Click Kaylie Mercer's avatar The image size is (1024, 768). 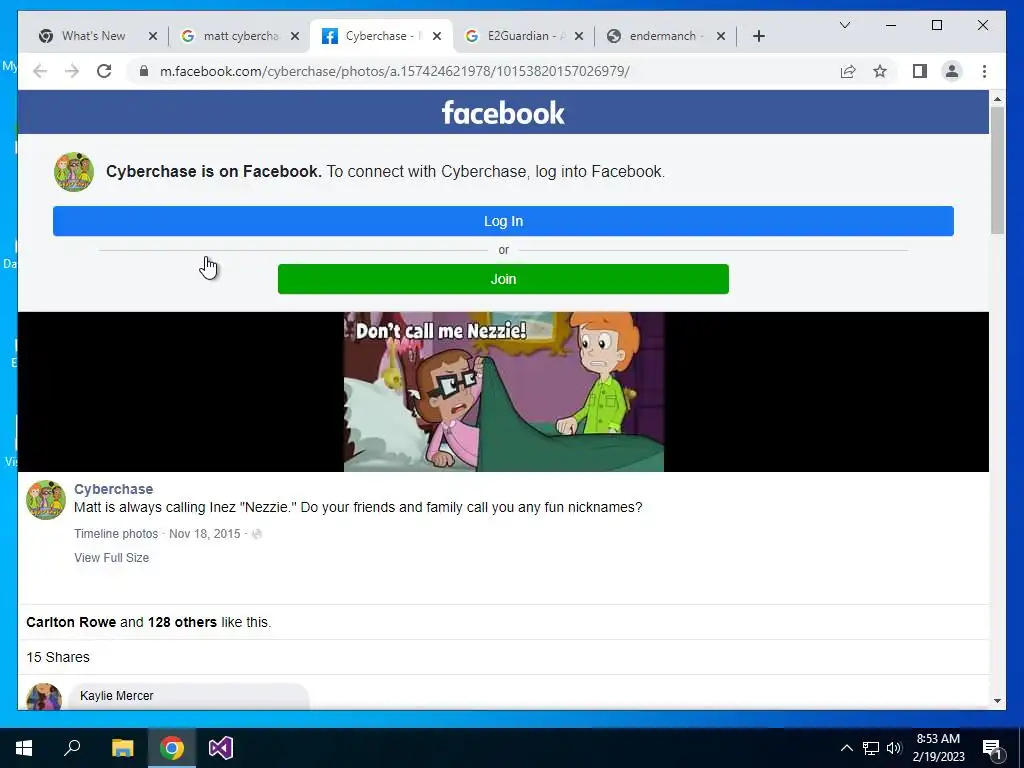[x=44, y=697]
